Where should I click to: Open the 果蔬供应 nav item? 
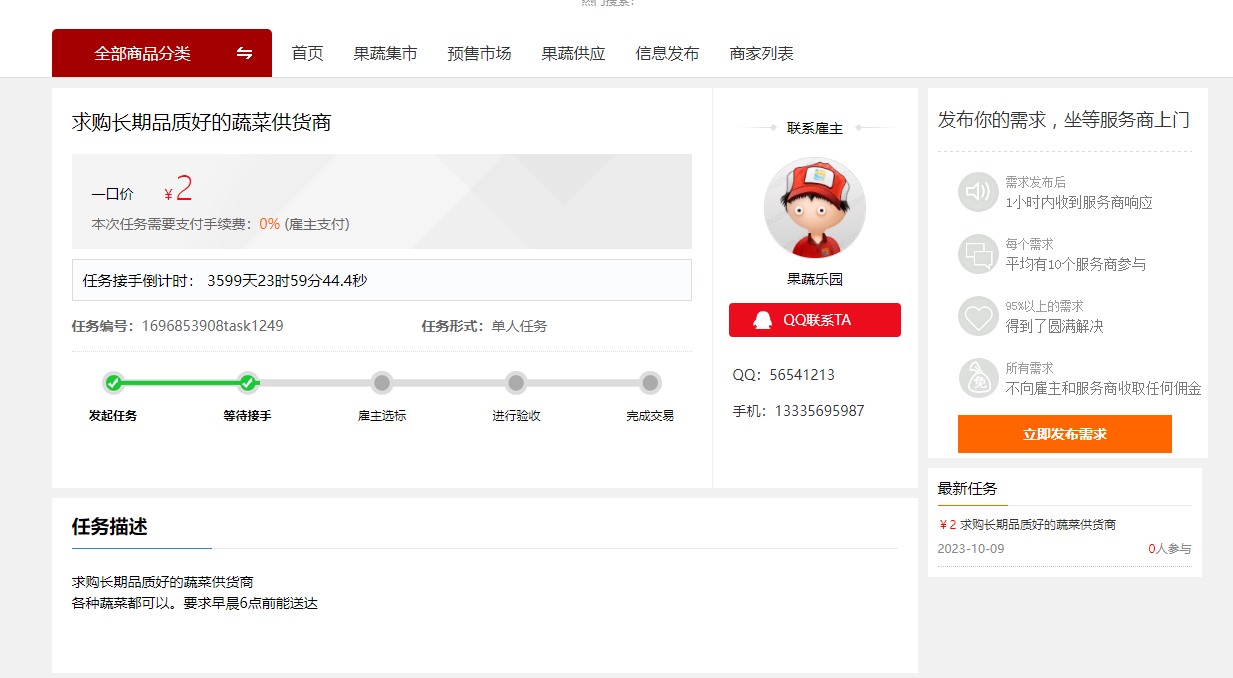(x=574, y=53)
